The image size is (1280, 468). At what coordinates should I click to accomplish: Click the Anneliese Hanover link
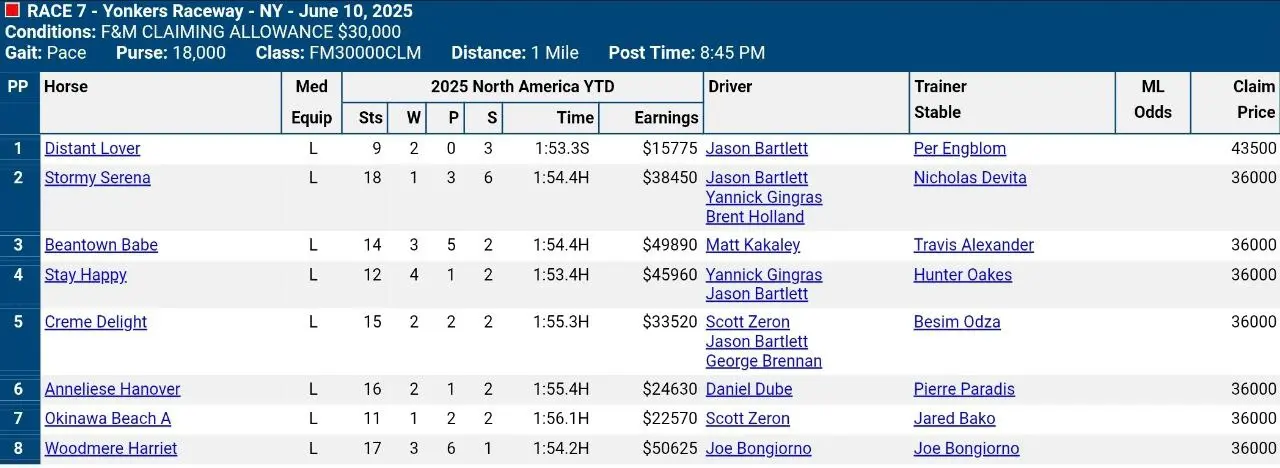(112, 389)
